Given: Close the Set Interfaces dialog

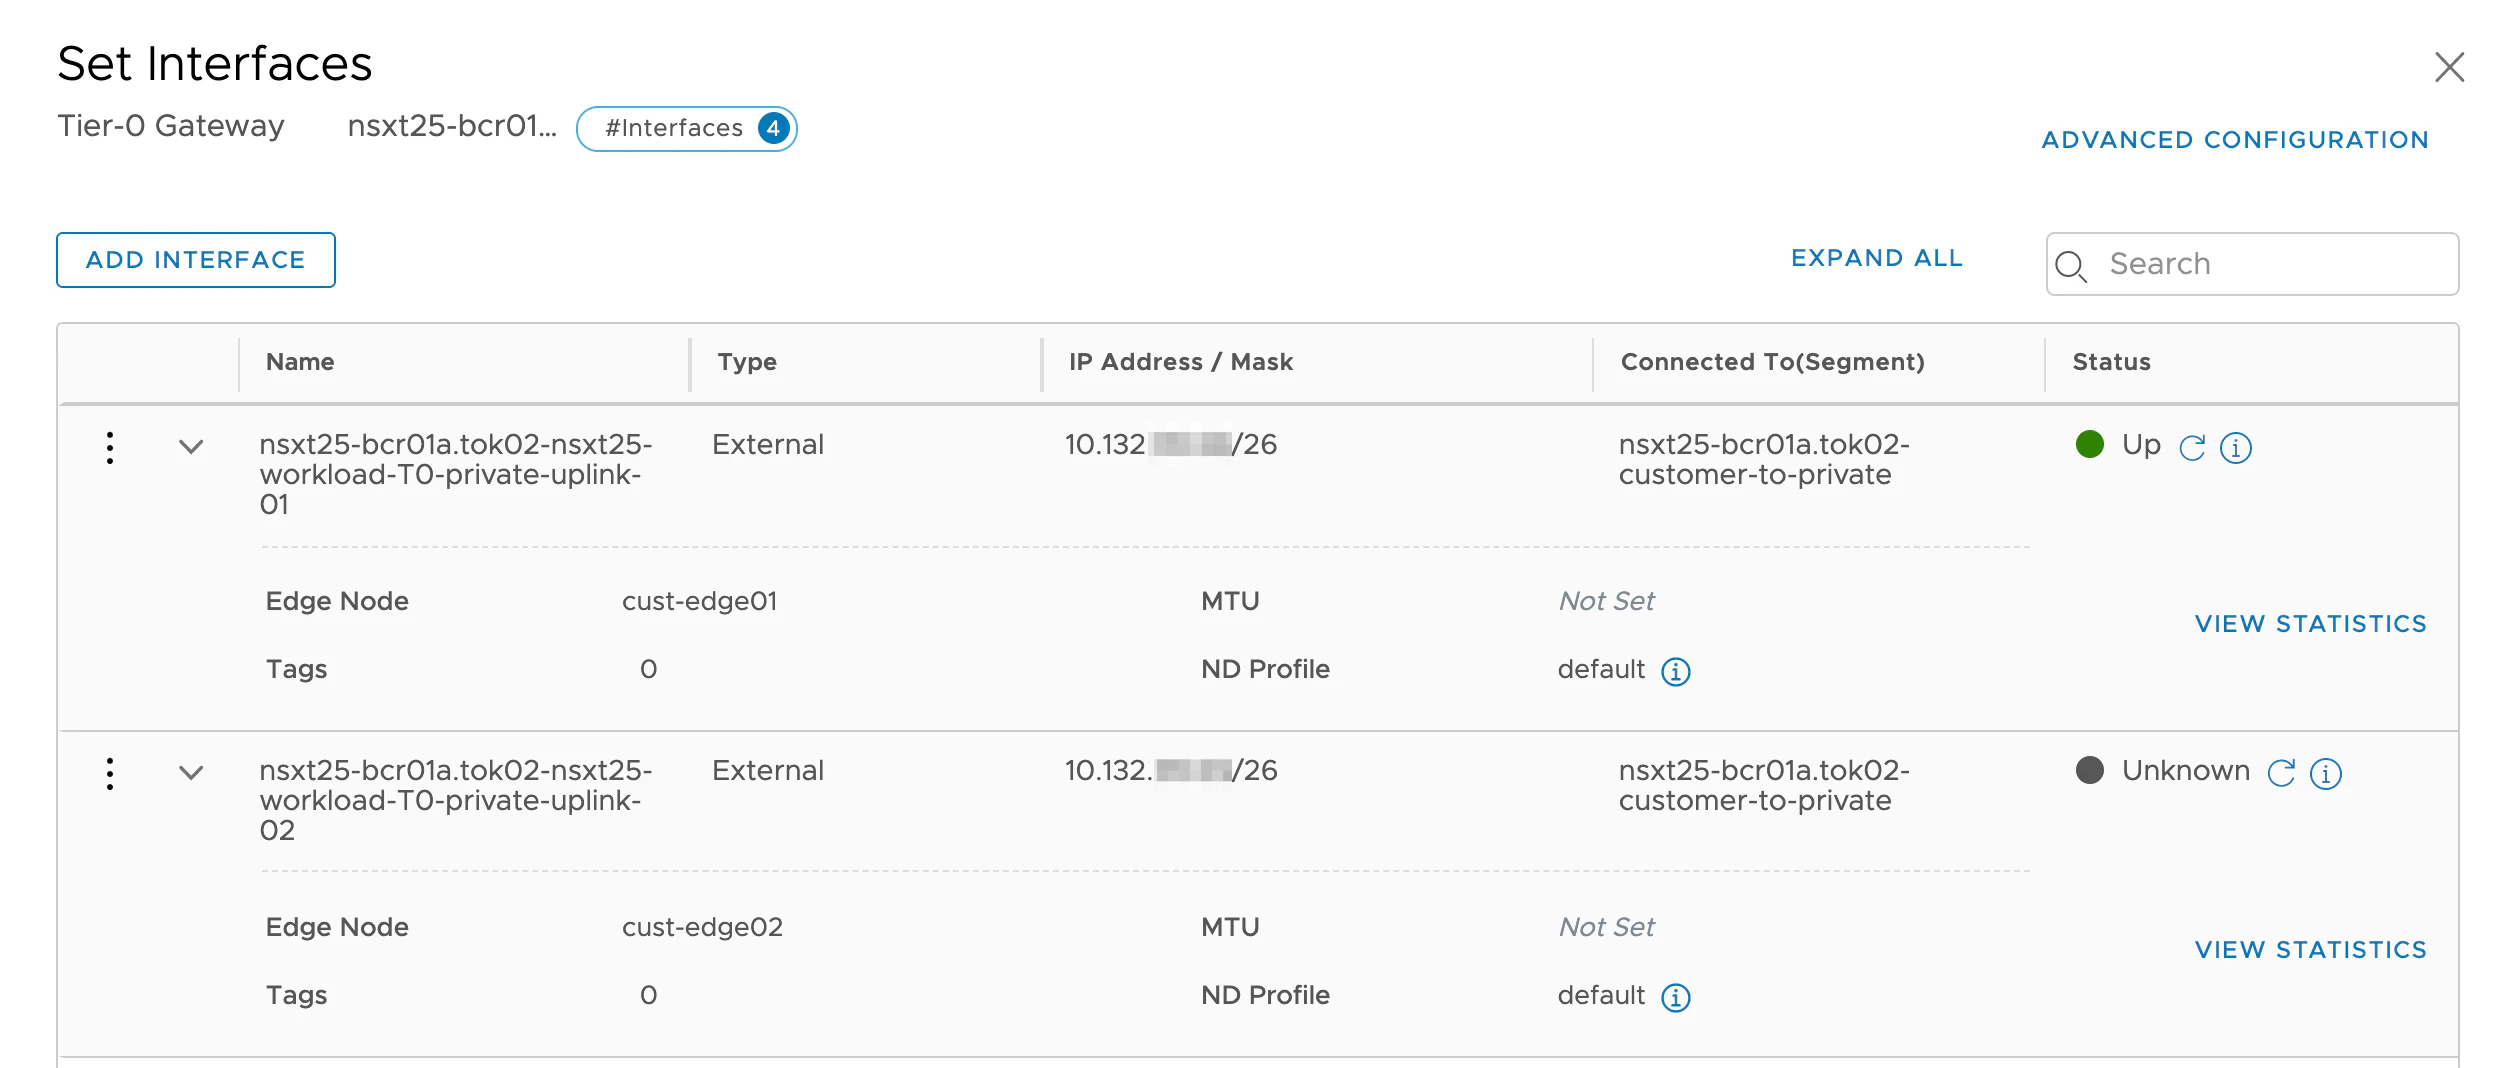Looking at the screenshot, I should (2449, 67).
